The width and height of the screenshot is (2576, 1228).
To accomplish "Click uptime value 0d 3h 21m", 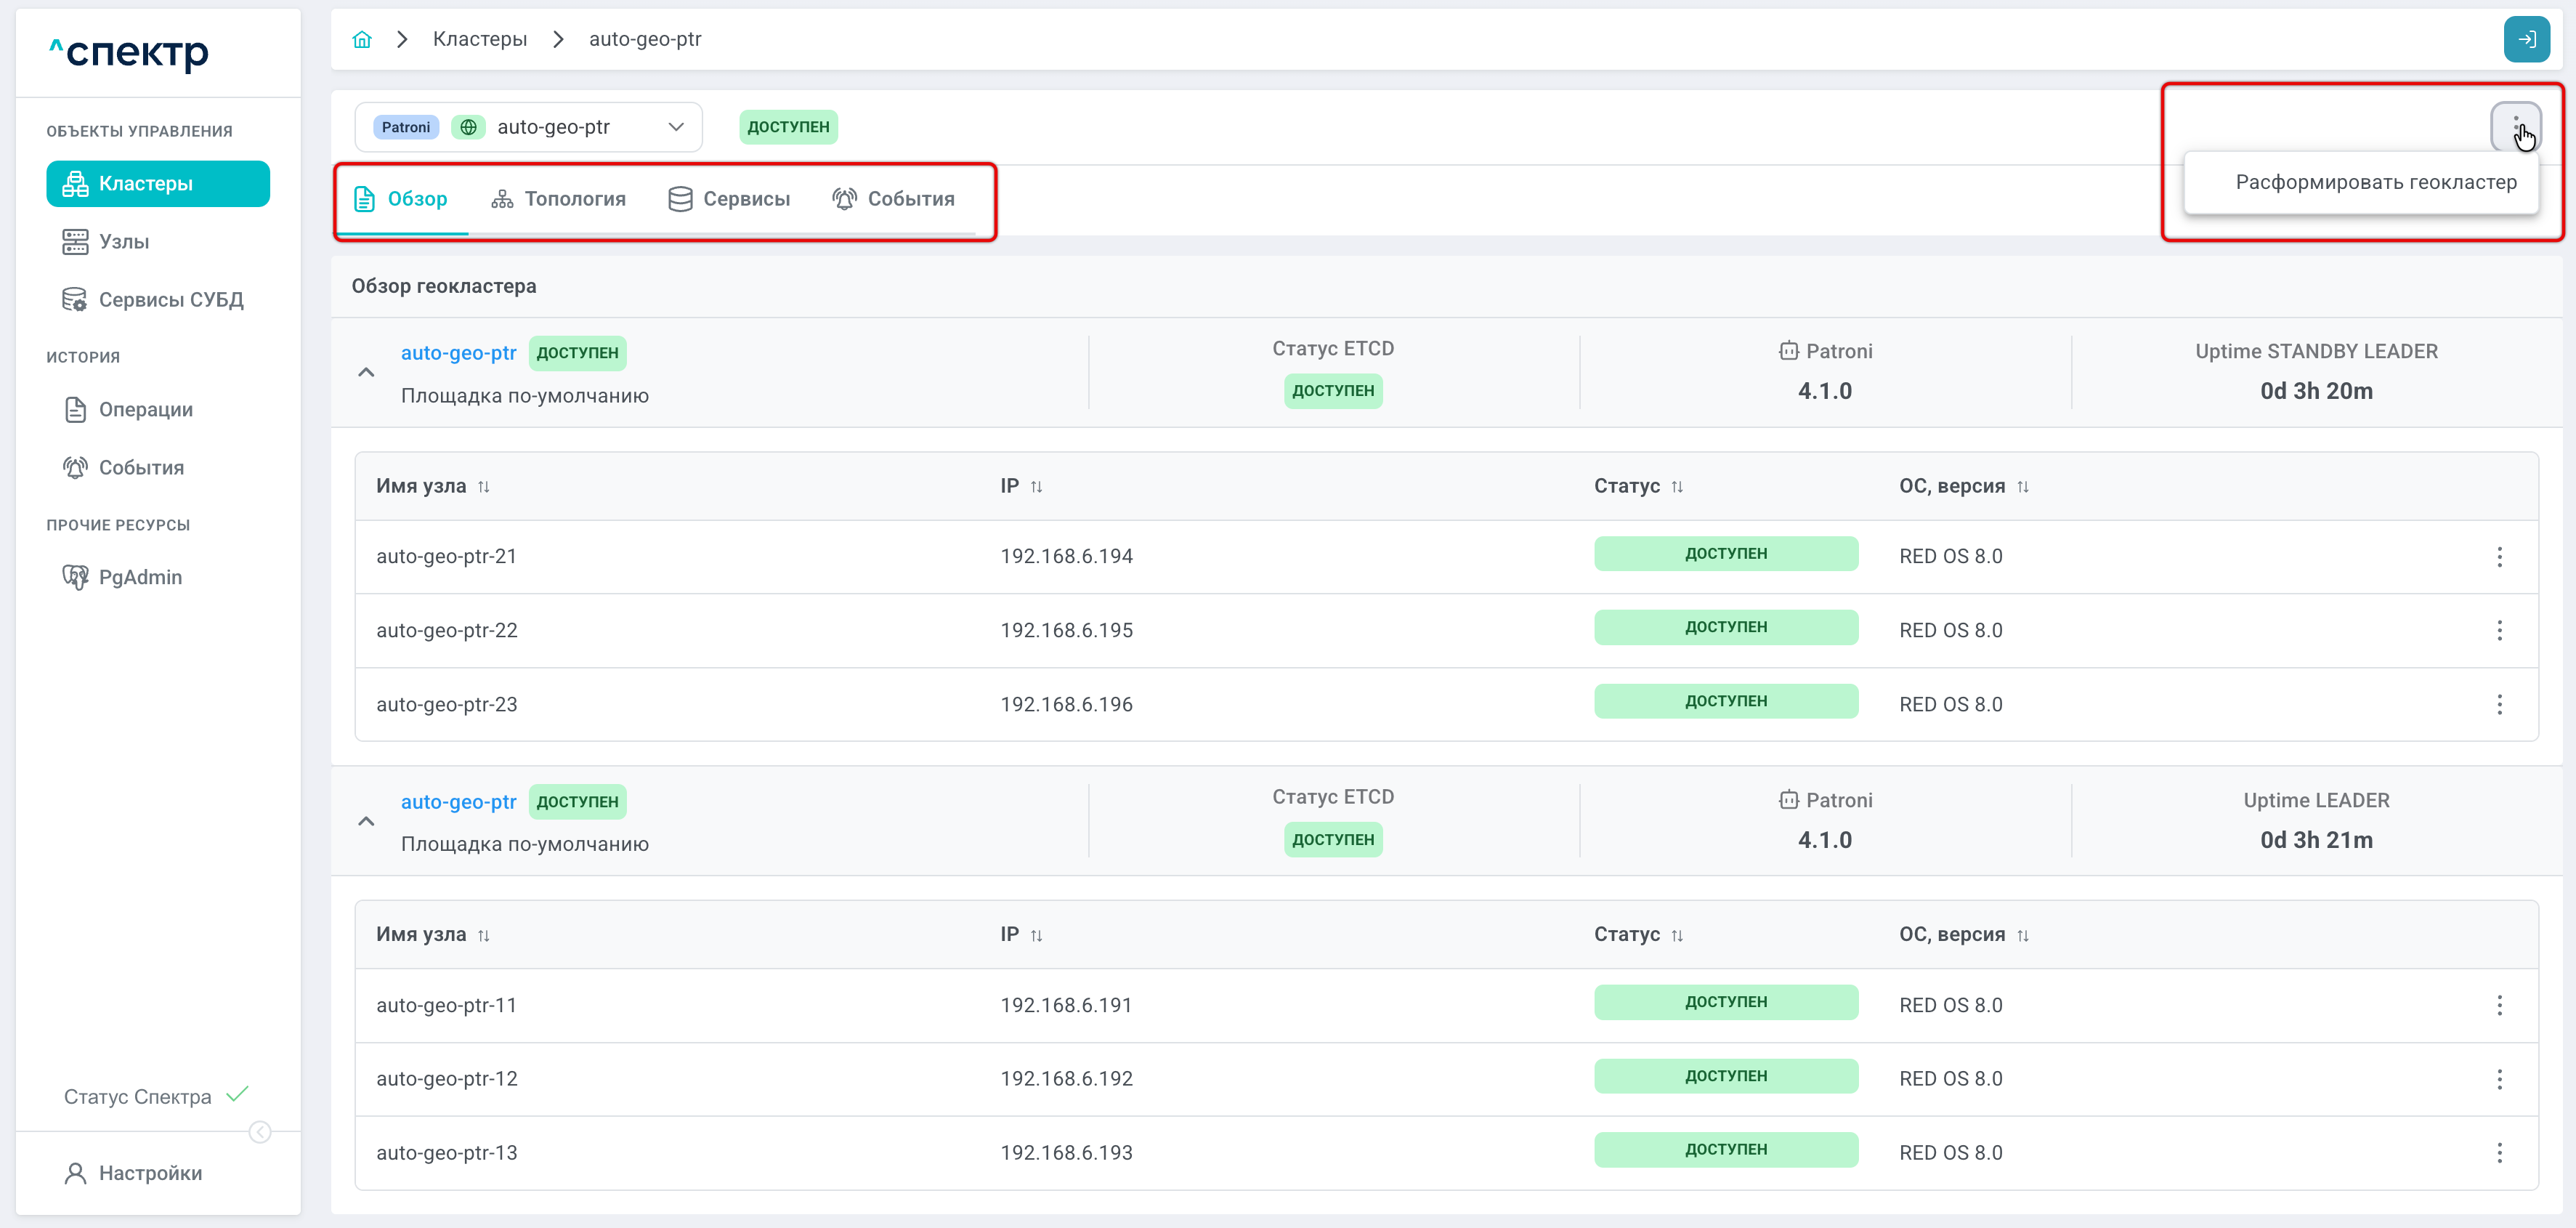I will [2316, 840].
